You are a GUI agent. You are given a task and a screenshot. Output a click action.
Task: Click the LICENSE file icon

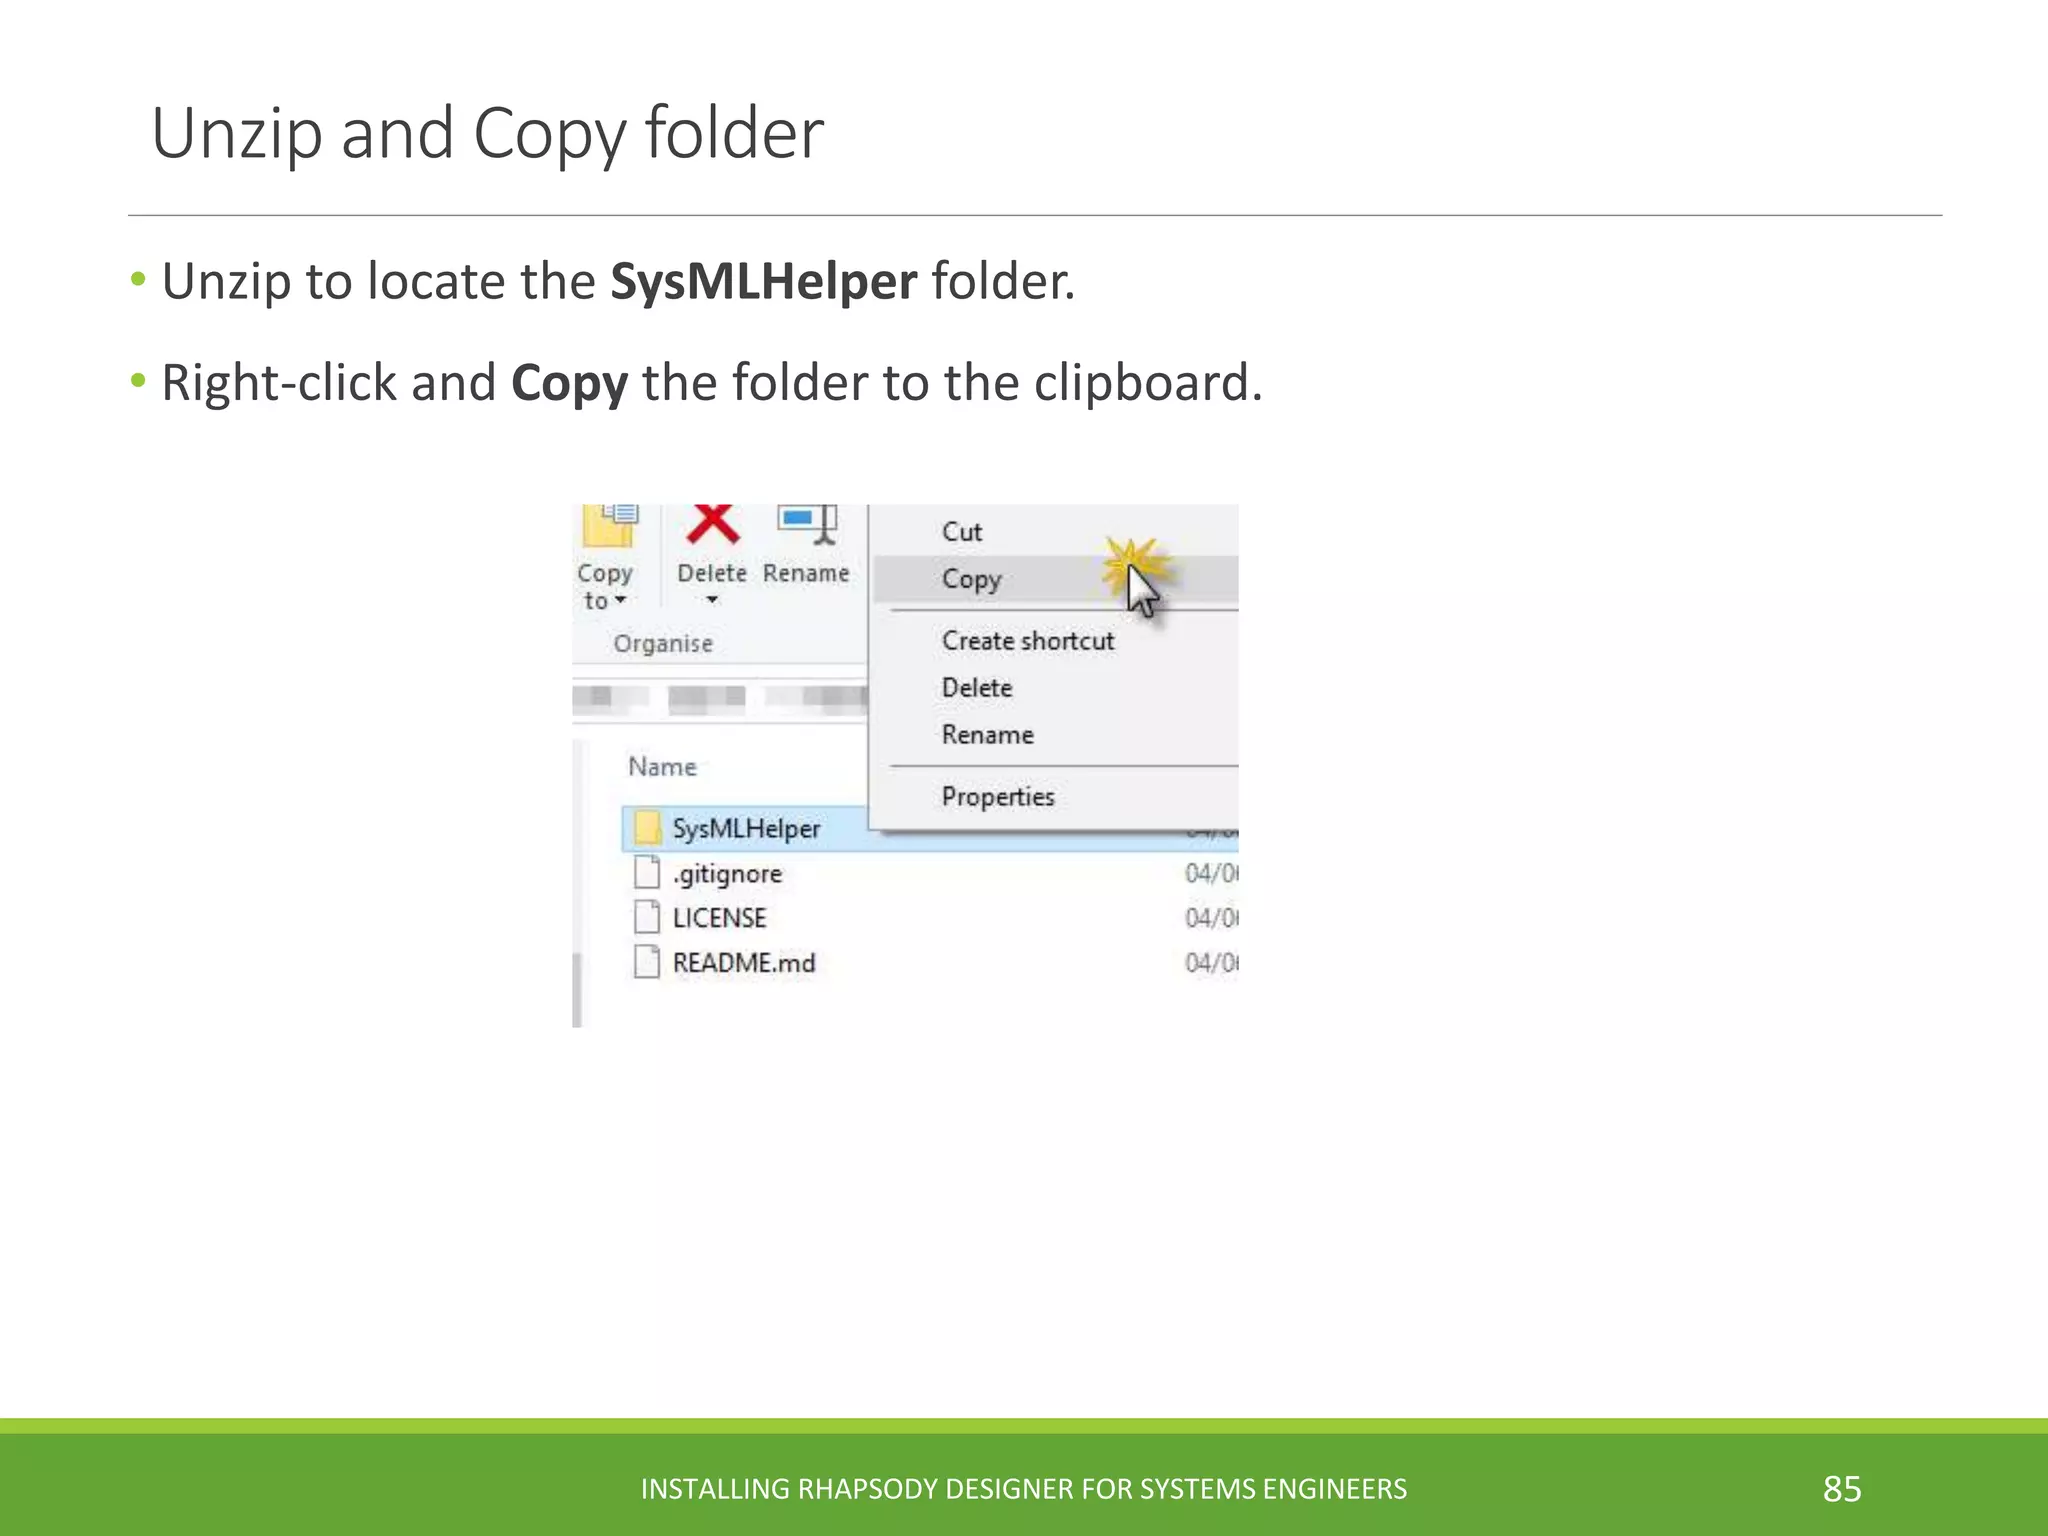[648, 917]
